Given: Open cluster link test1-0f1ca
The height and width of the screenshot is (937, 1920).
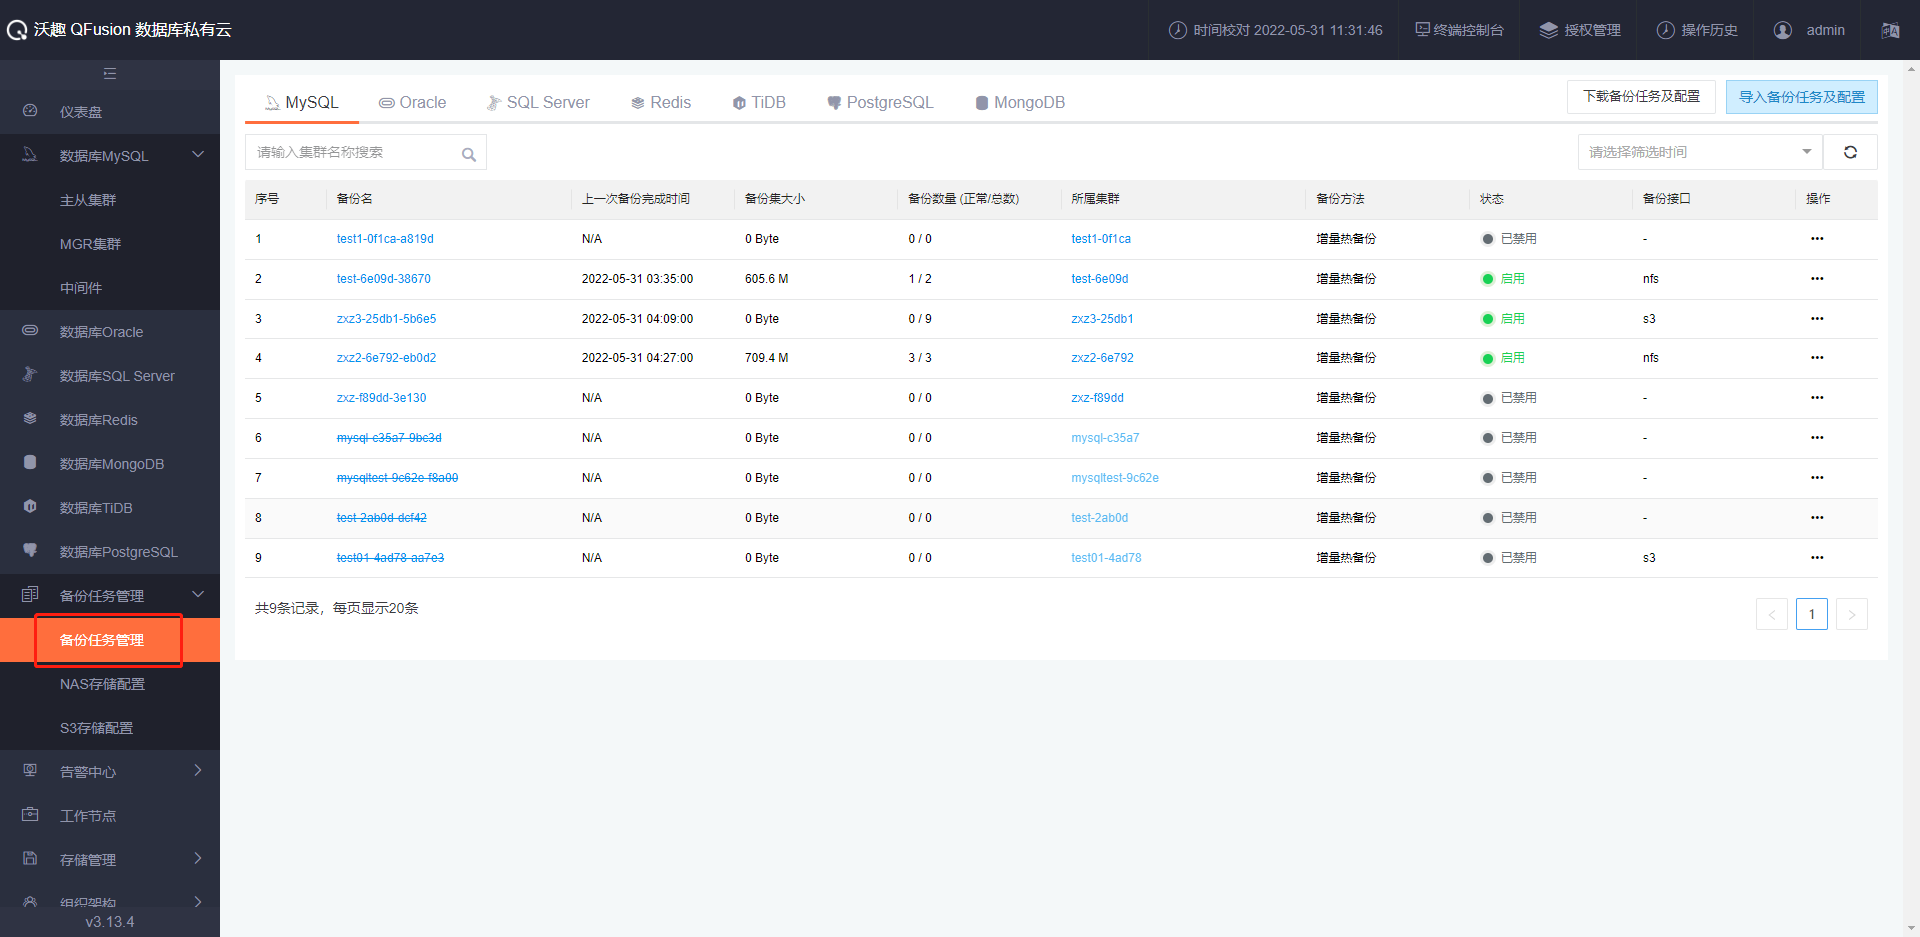Looking at the screenshot, I should tap(1101, 239).
